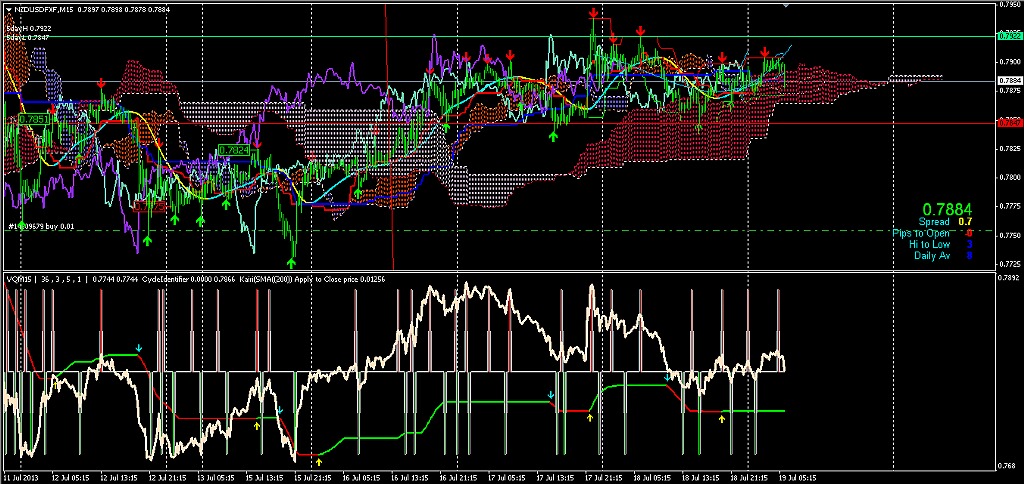Click 12 Jul 13:15 on the time axis

tap(121, 477)
